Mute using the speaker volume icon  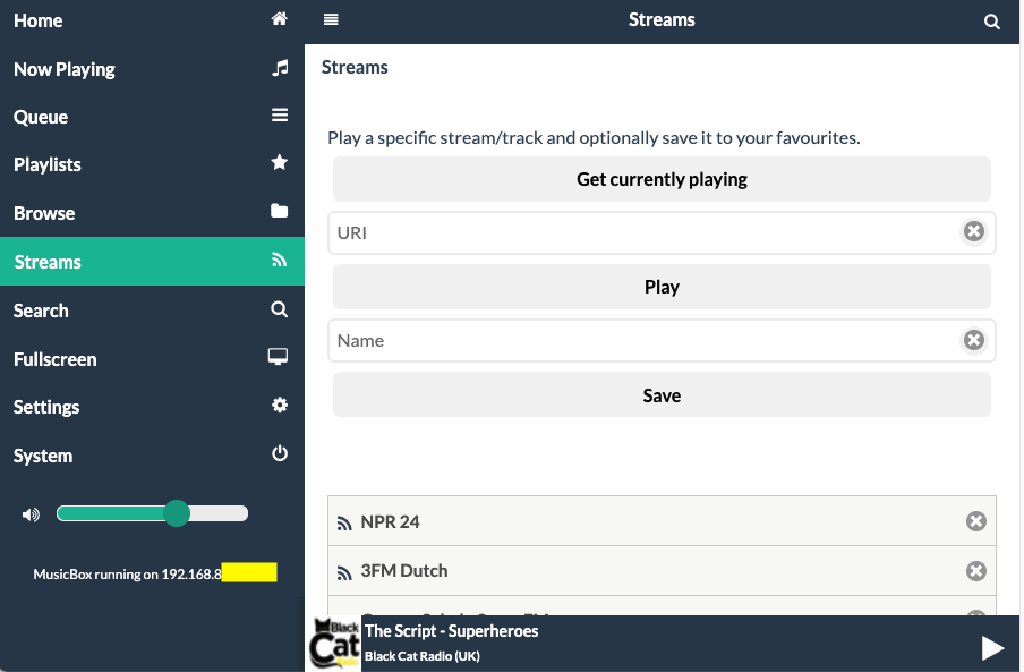(x=31, y=515)
